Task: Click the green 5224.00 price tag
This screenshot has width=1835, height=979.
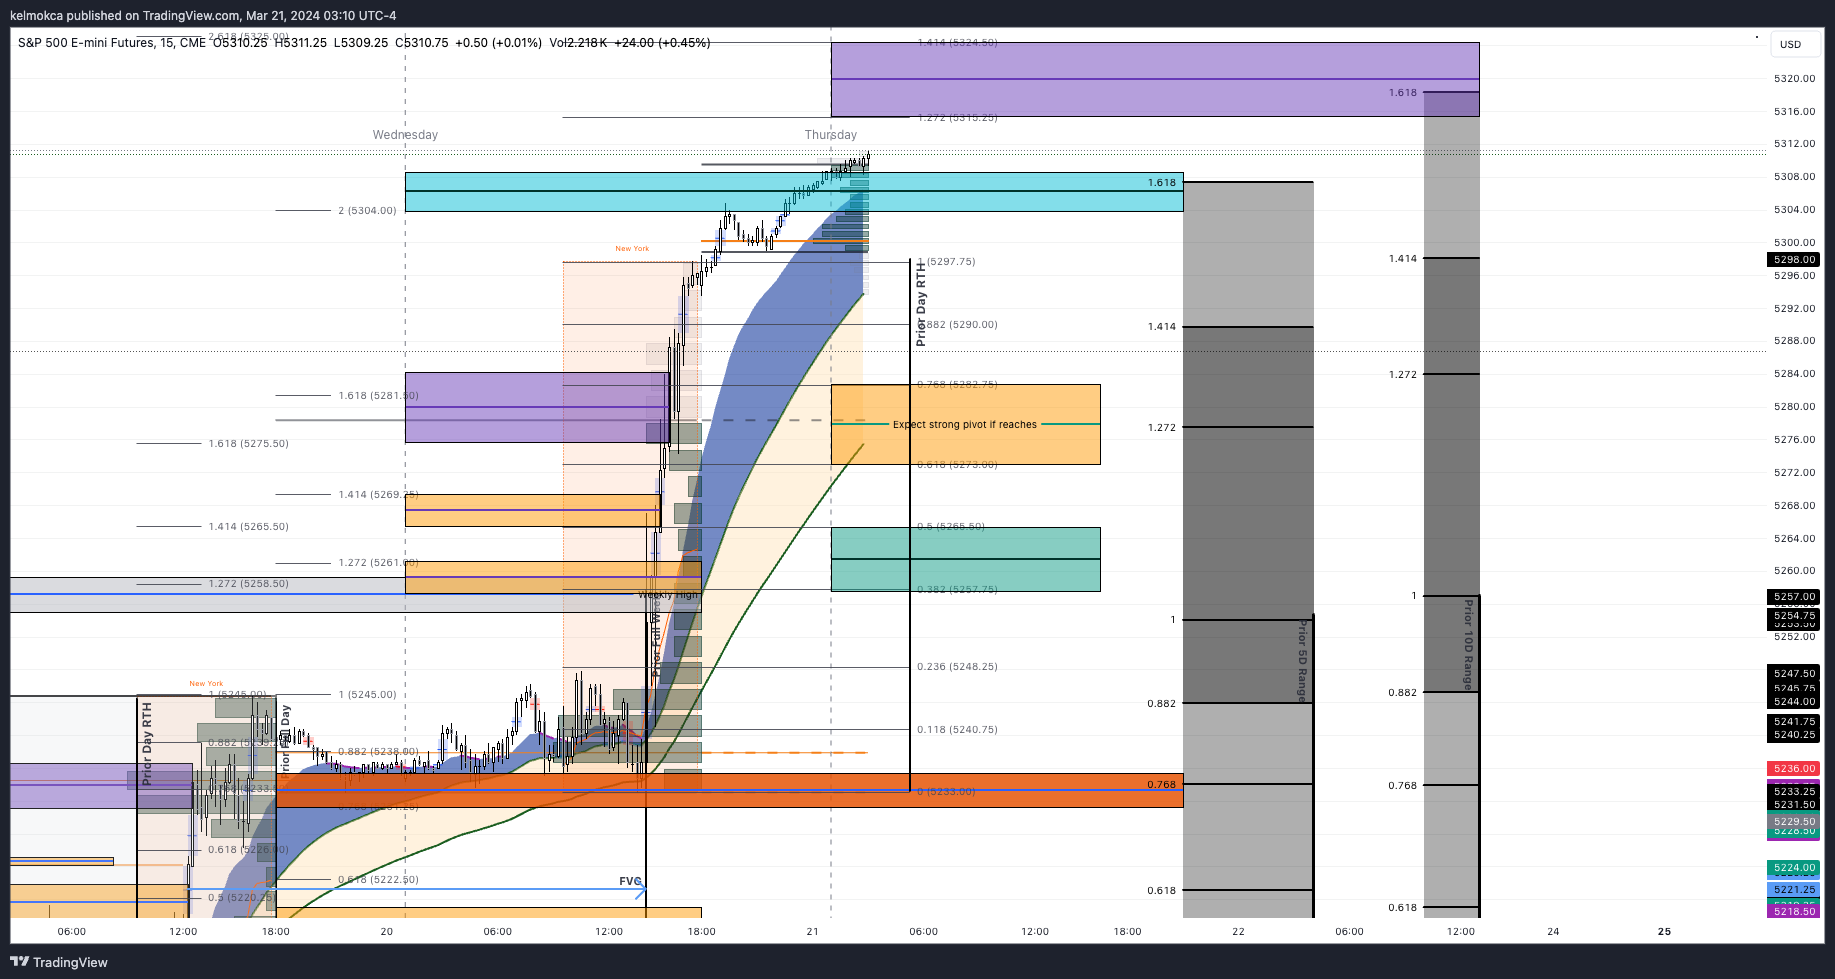Action: (1794, 868)
